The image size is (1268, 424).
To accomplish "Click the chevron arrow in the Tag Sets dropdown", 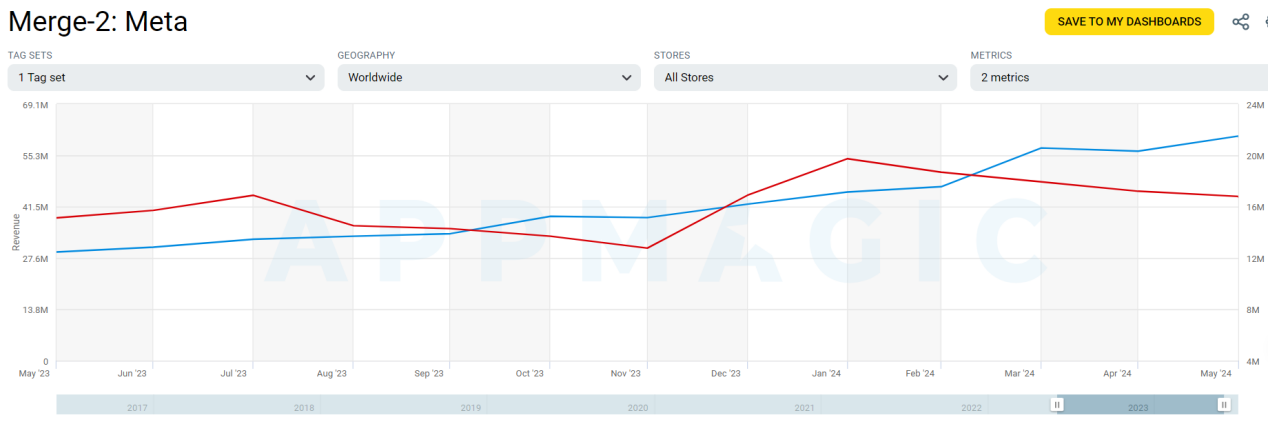I will [310, 77].
